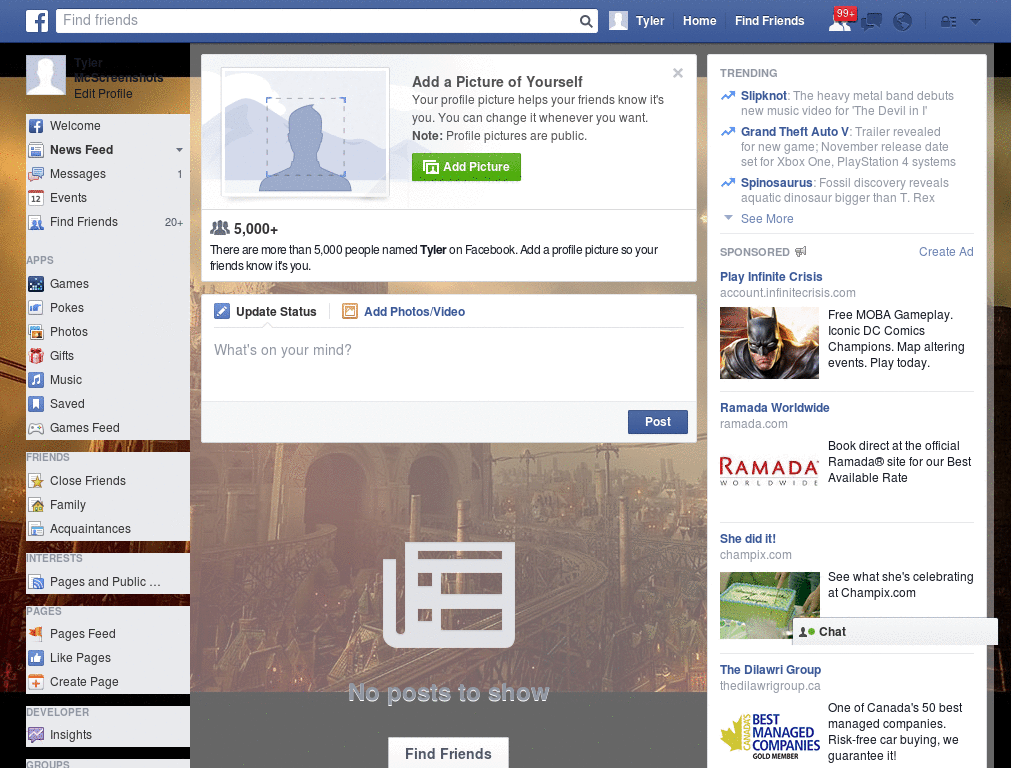Click the blue Post button

coord(658,422)
